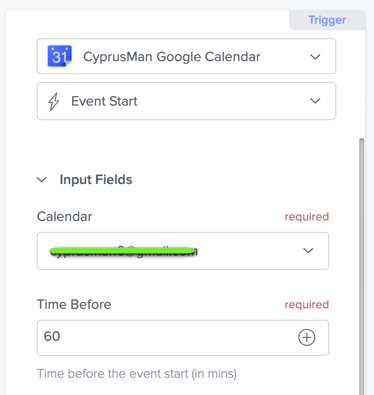The image size is (374, 395).
Task: Click the required tag beside Time Before
Action: tap(307, 304)
